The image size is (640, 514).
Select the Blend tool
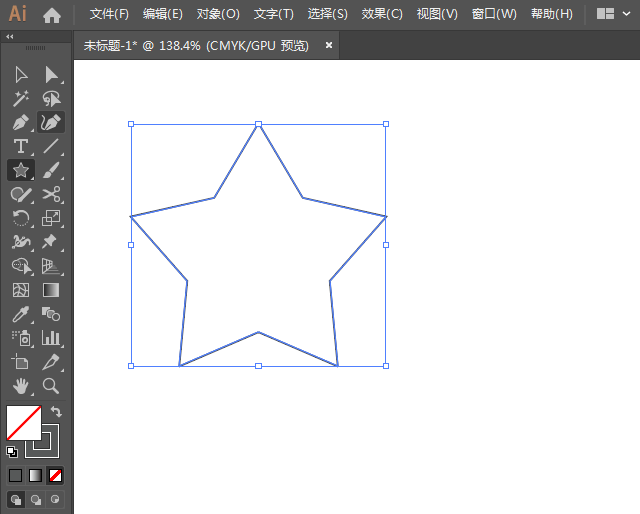tap(51, 314)
